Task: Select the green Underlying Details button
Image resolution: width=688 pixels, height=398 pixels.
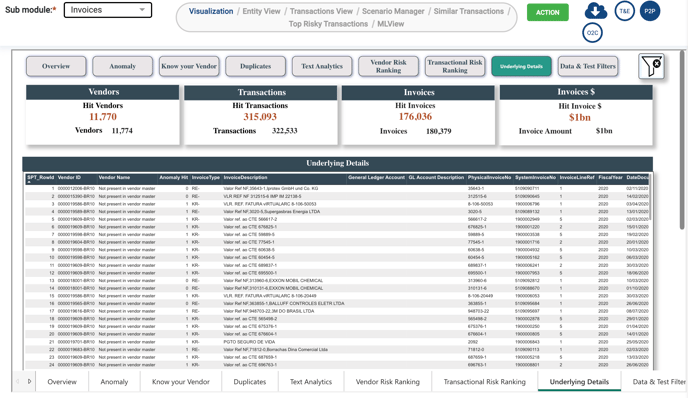Action: click(x=521, y=66)
